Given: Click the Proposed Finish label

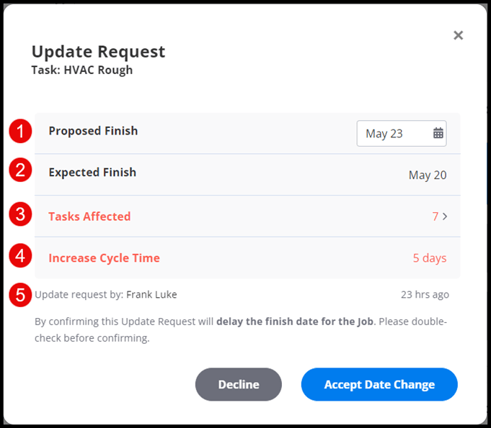Looking at the screenshot, I should point(93,131).
